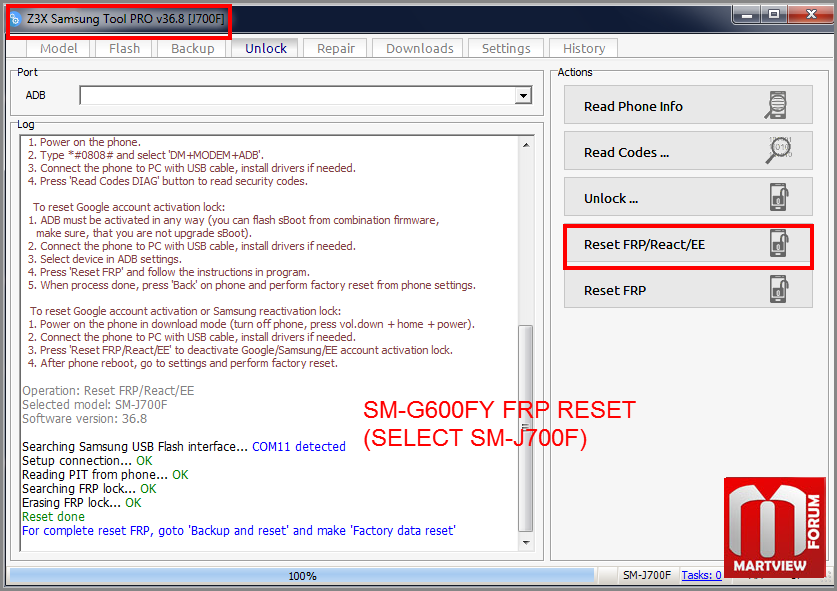
Task: Click the phone lock icon on Reset FRP
Action: point(779,289)
